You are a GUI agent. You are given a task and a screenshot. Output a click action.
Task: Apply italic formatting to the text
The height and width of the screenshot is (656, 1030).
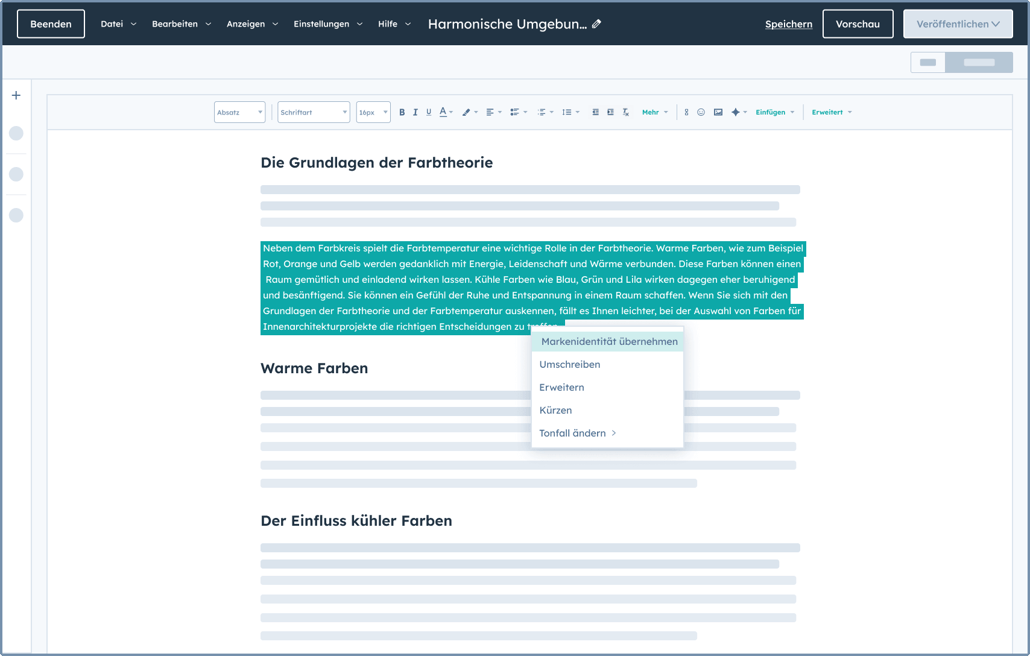point(415,112)
